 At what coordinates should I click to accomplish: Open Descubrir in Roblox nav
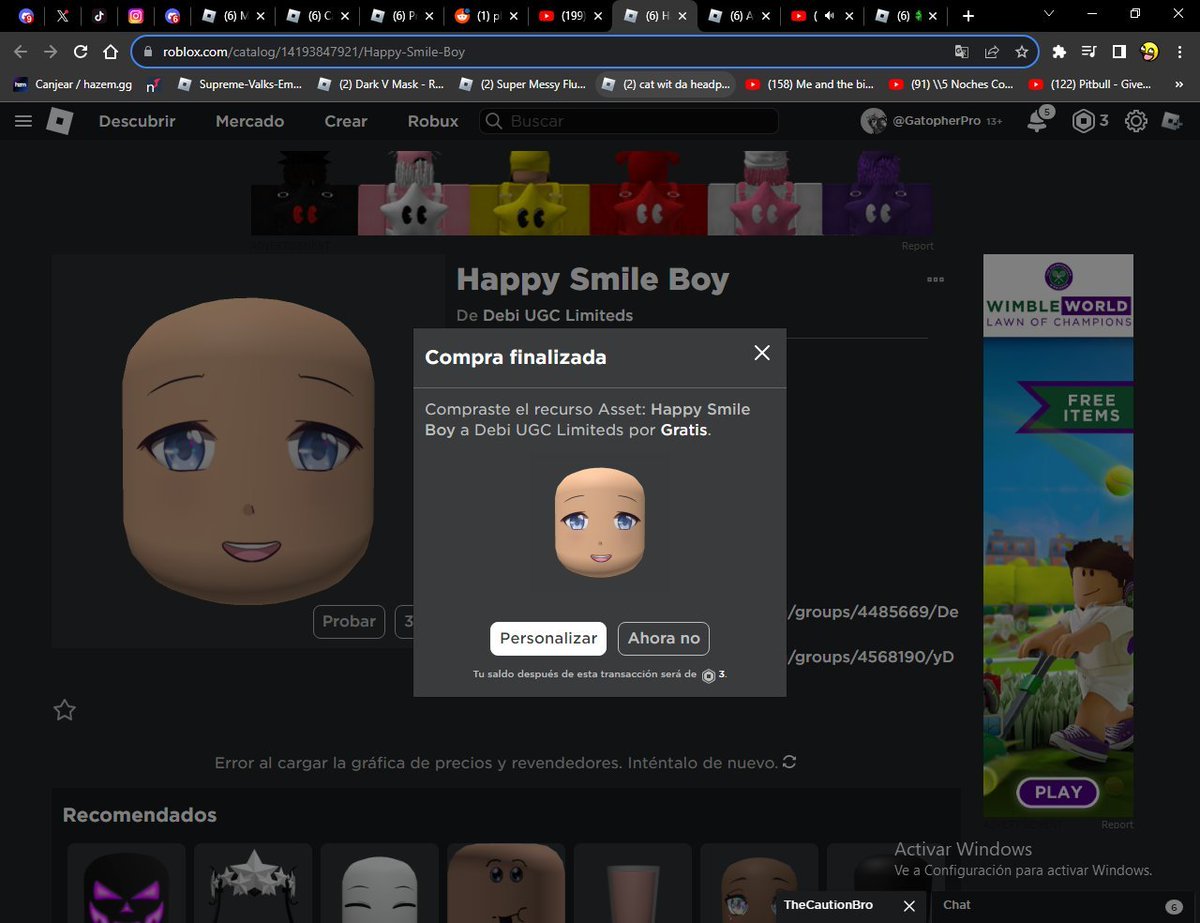click(137, 121)
